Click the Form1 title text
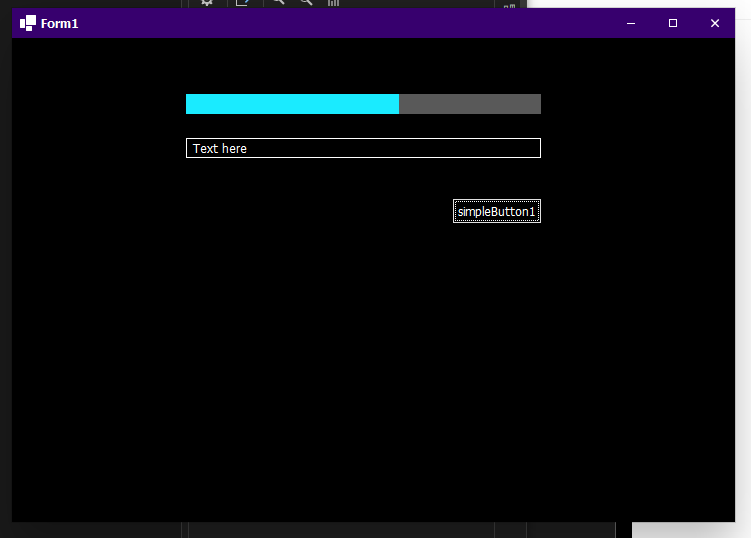 tap(59, 23)
